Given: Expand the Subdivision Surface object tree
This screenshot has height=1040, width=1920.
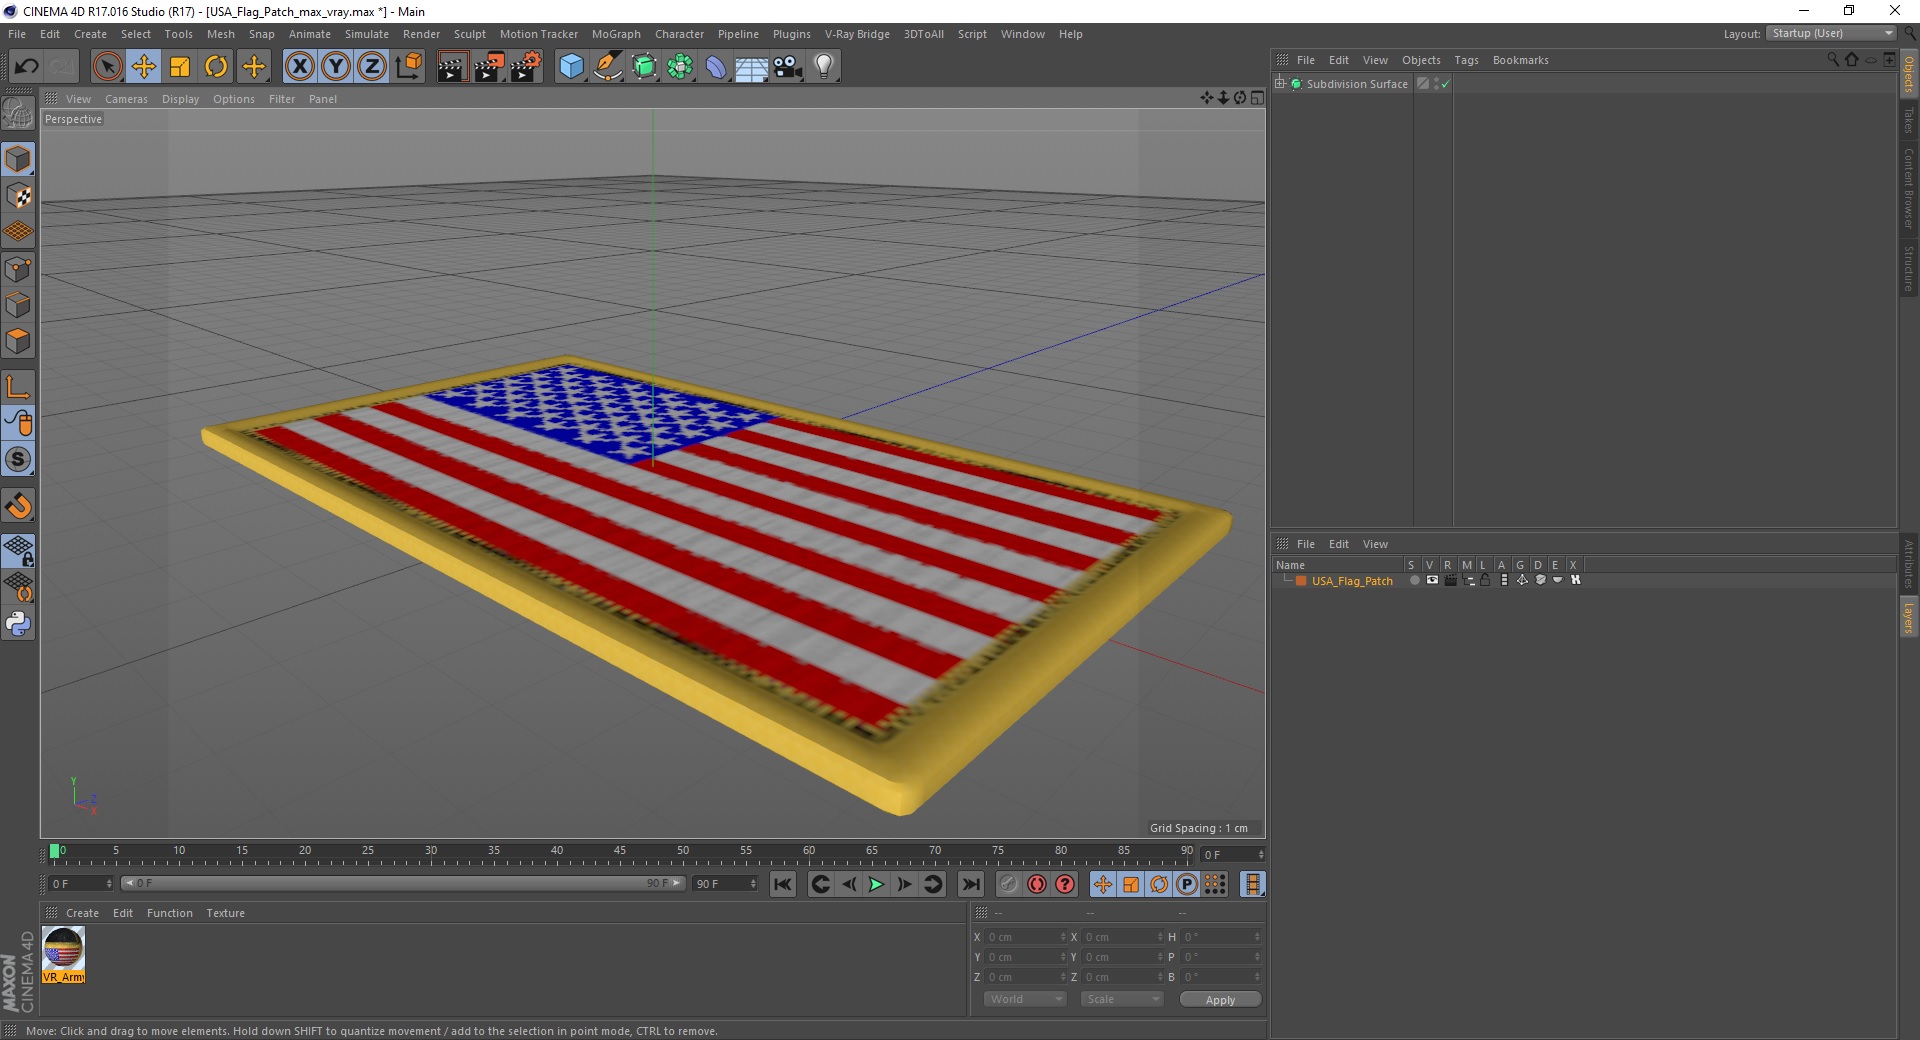Looking at the screenshot, I should click(1280, 84).
